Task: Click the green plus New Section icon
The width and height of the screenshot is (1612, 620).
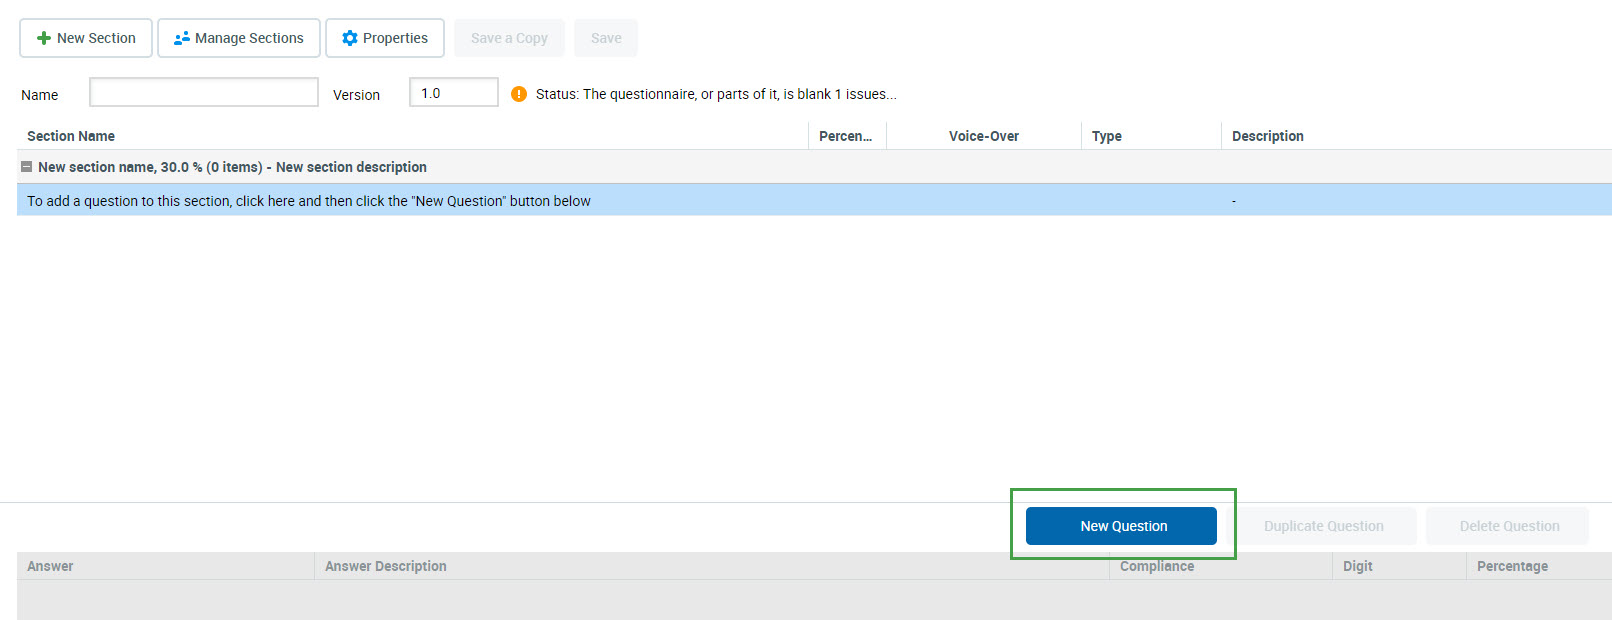Action: click(x=44, y=38)
